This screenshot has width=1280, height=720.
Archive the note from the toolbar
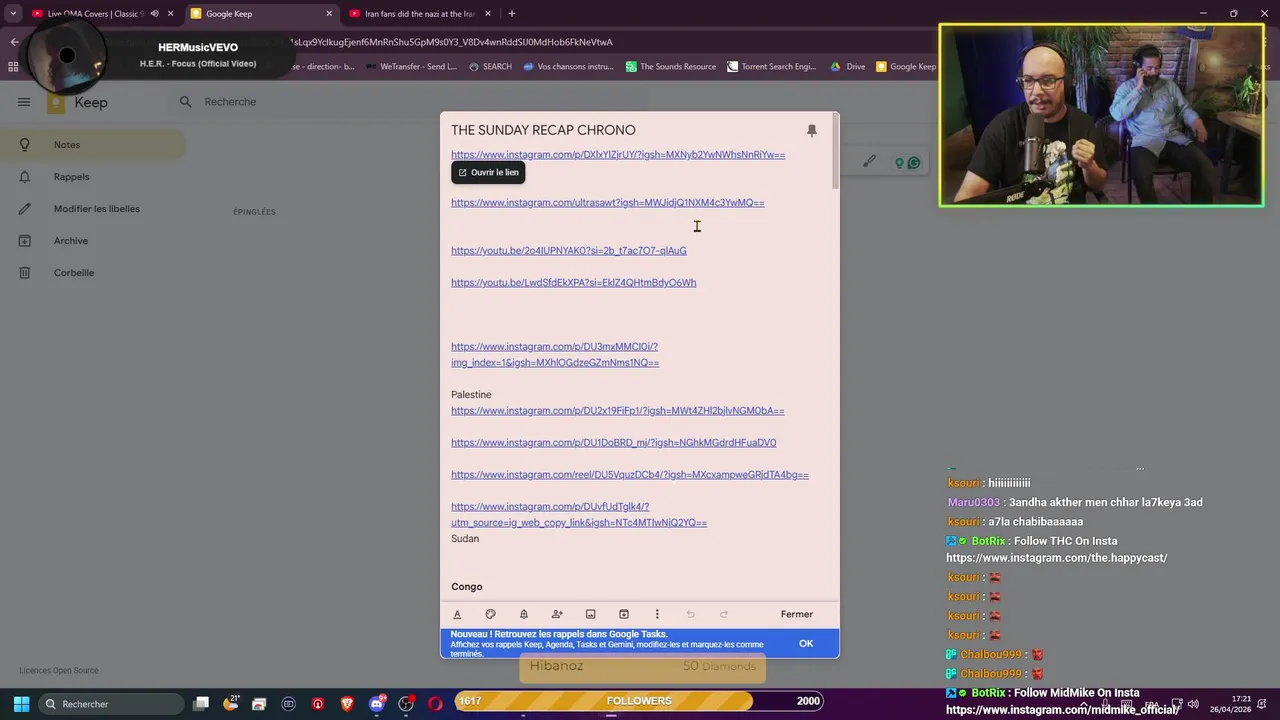[x=623, y=614]
